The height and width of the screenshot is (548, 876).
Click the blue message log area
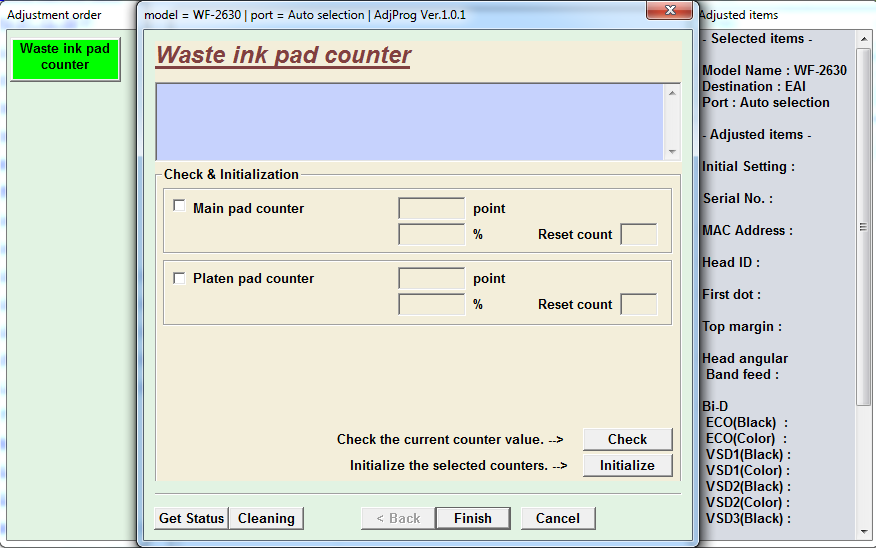coord(410,122)
